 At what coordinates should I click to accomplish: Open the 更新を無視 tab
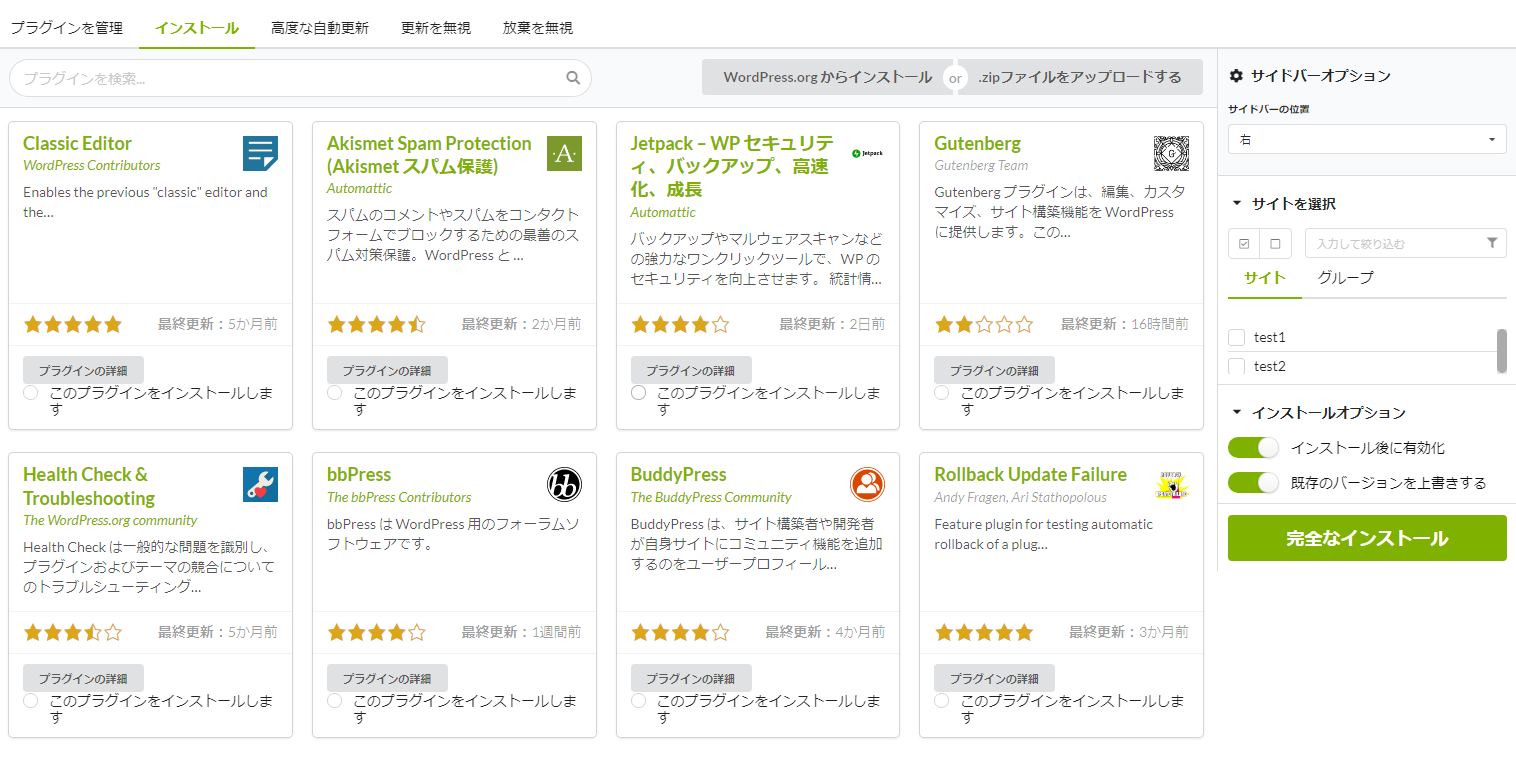(436, 28)
